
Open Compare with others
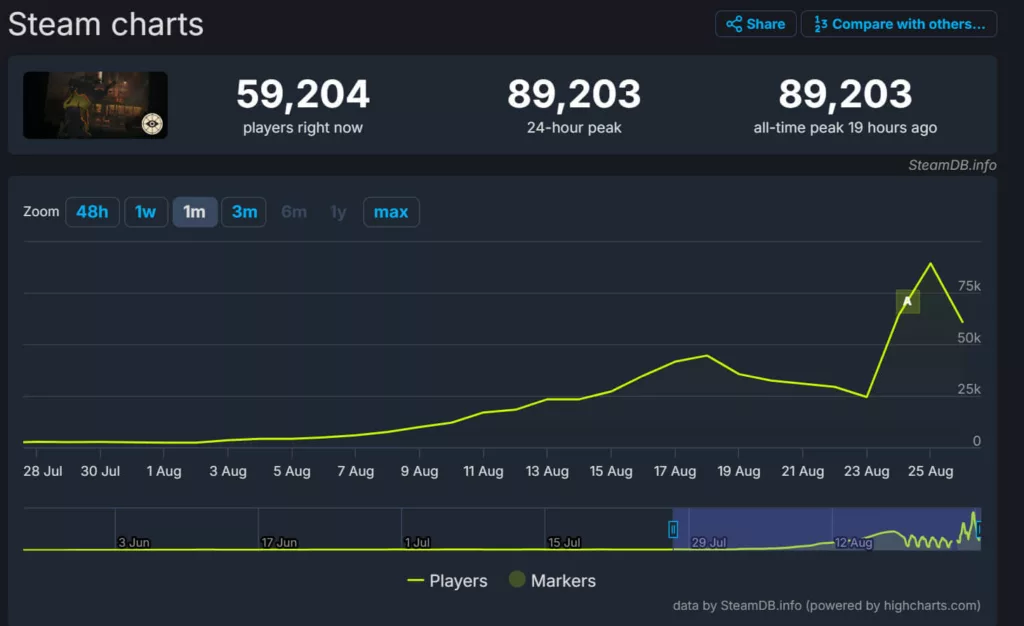pyautogui.click(x=899, y=24)
